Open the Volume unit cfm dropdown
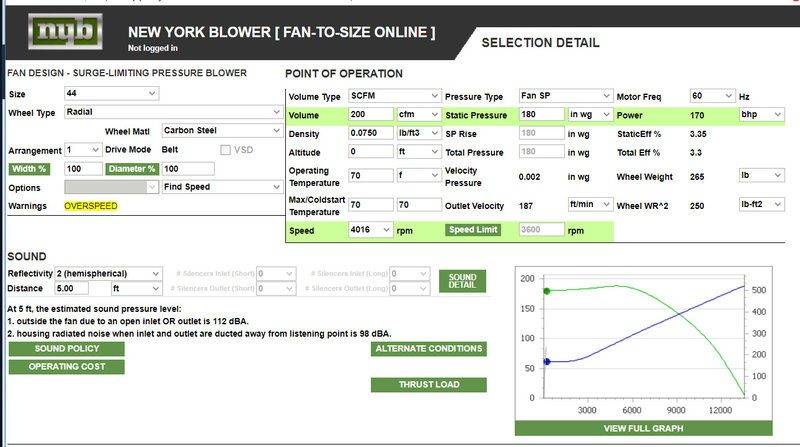 click(418, 114)
